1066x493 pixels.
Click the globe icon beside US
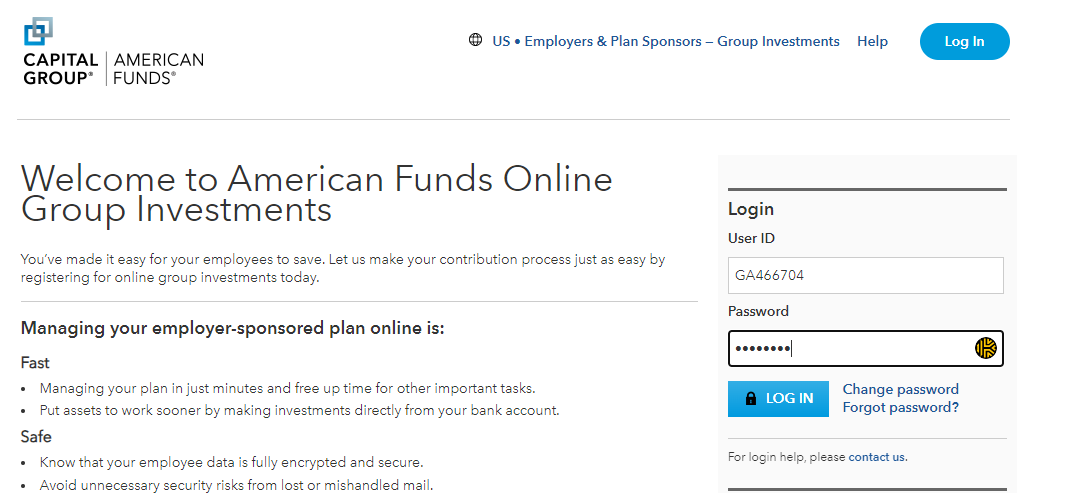coord(475,40)
